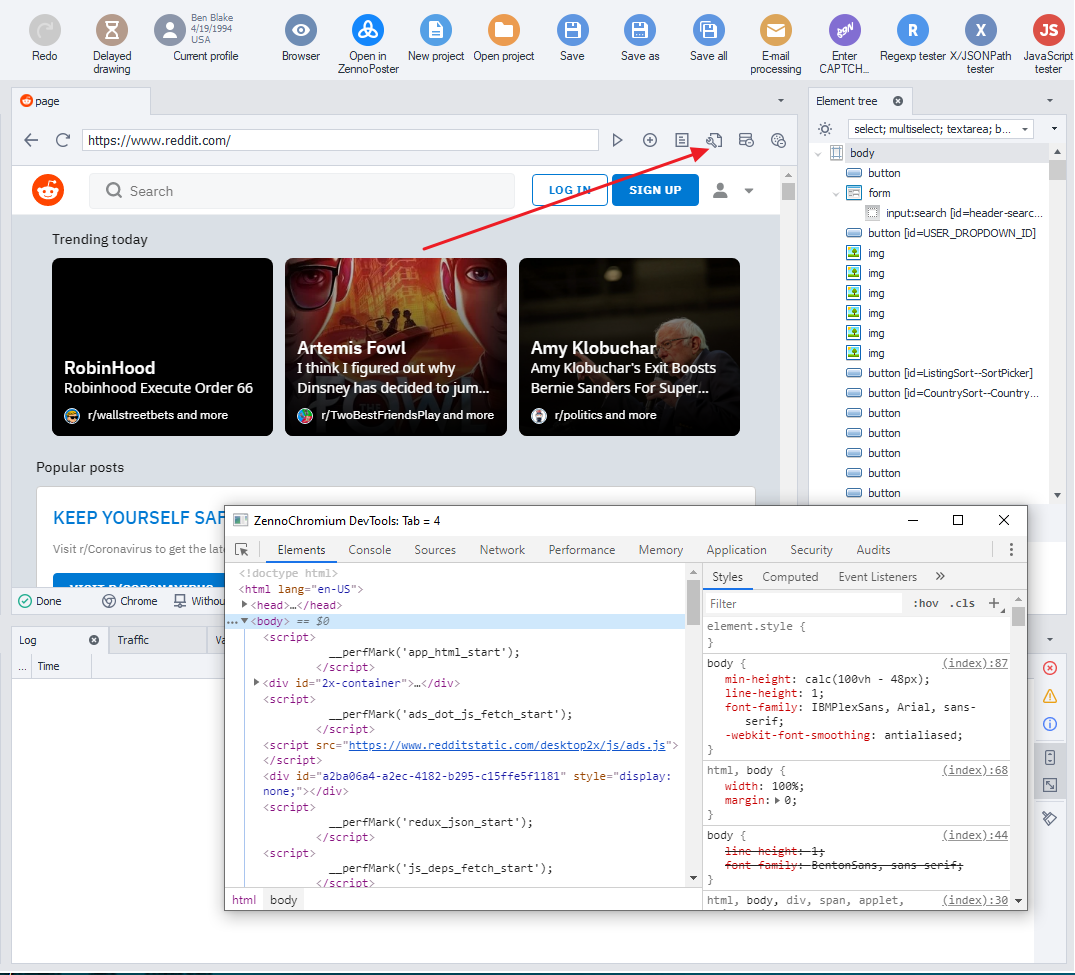Collapse the form node in Element tree
This screenshot has width=1075, height=975.
click(x=836, y=193)
